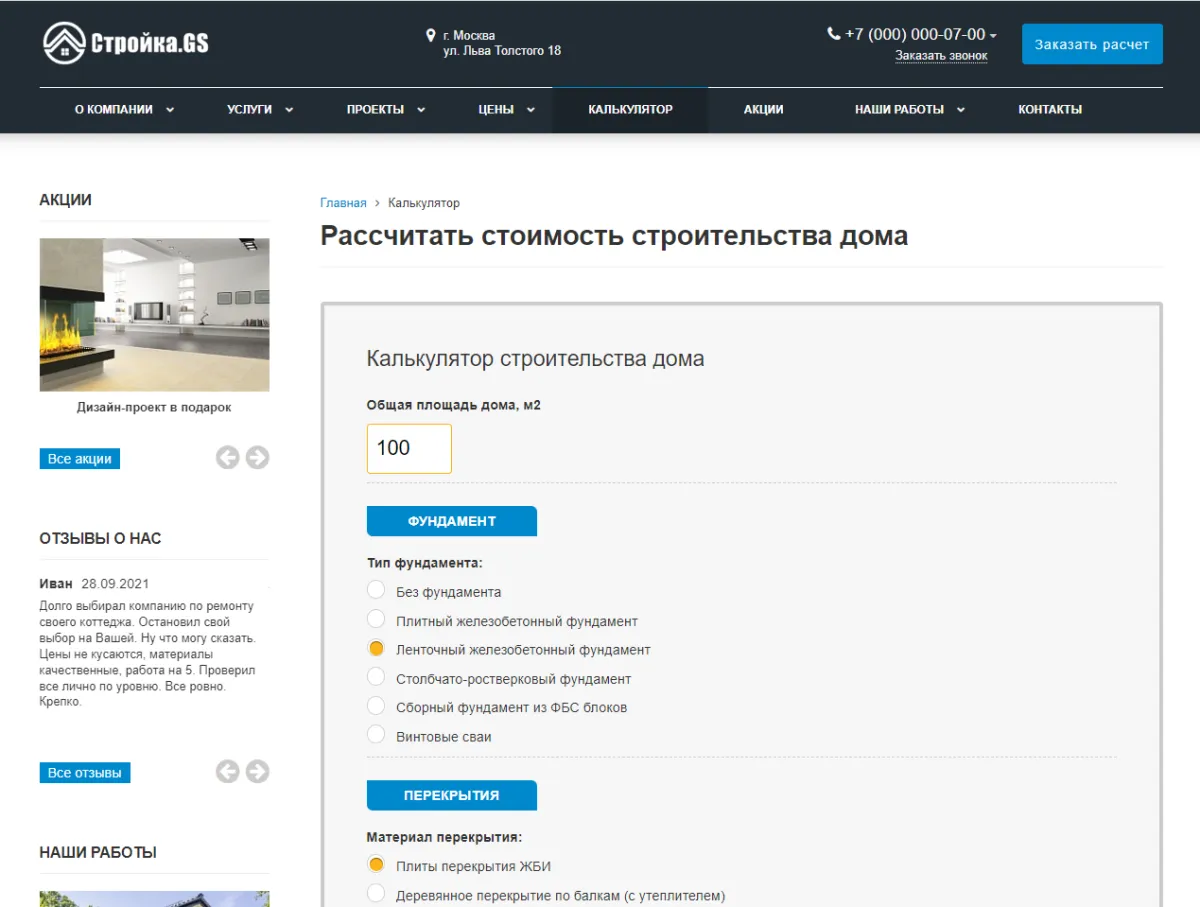Image resolution: width=1200 pixels, height=907 pixels.
Task: Open the Главная breadcrumb link
Action: tap(341, 202)
